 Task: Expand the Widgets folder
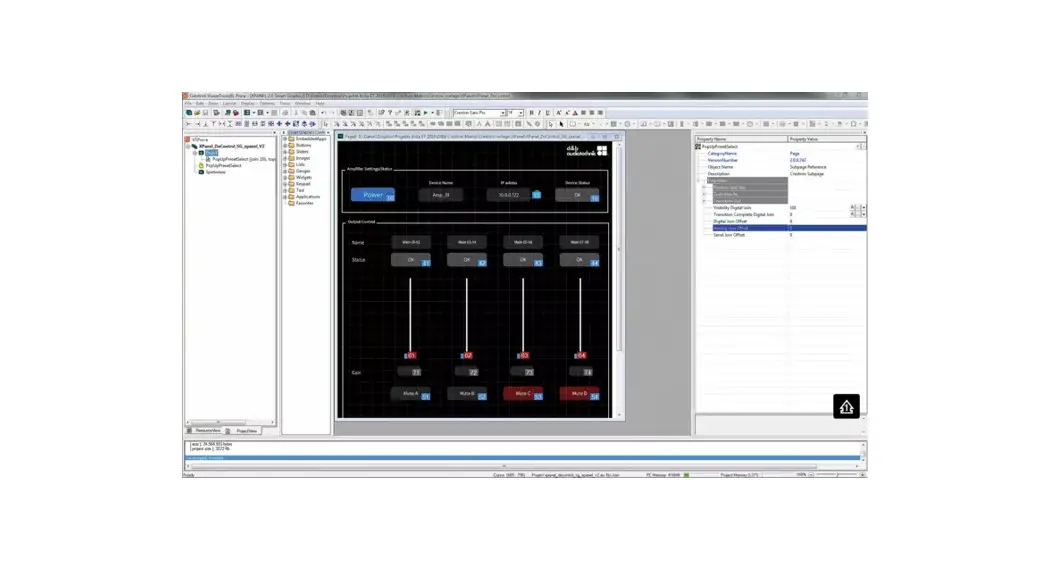[x=285, y=177]
